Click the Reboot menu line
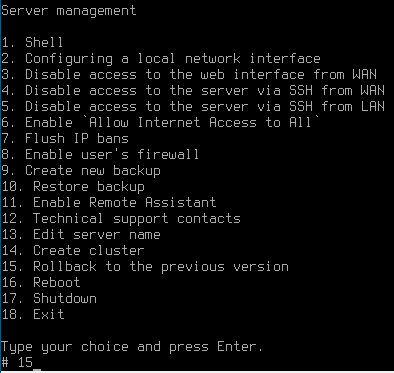 coord(41,282)
